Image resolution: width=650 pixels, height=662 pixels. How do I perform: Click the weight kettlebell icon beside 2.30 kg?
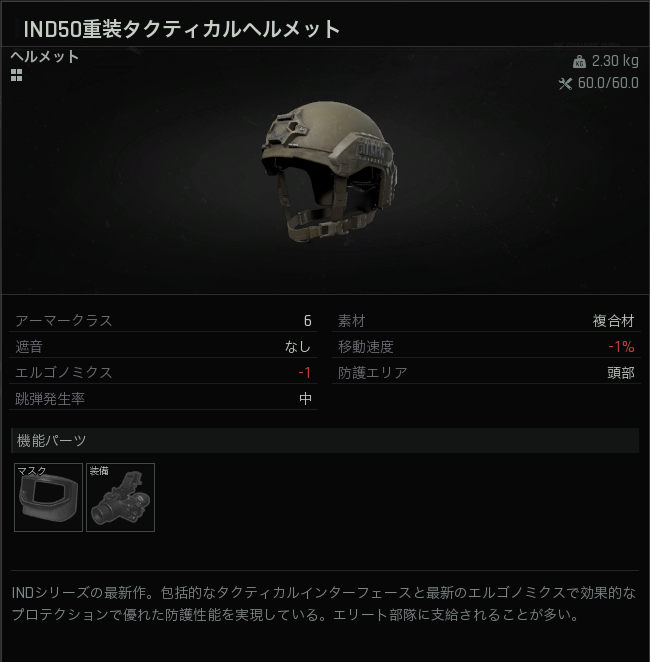(x=579, y=62)
